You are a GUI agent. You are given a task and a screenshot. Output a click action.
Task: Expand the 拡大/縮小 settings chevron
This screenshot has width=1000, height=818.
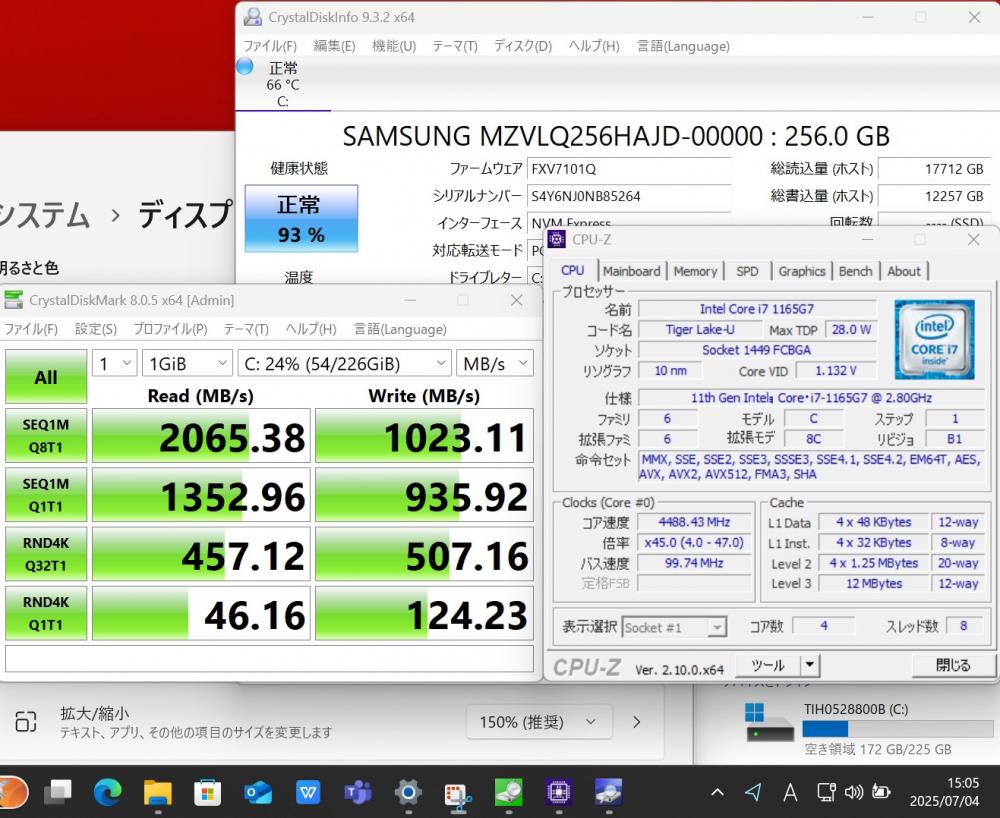coord(636,722)
